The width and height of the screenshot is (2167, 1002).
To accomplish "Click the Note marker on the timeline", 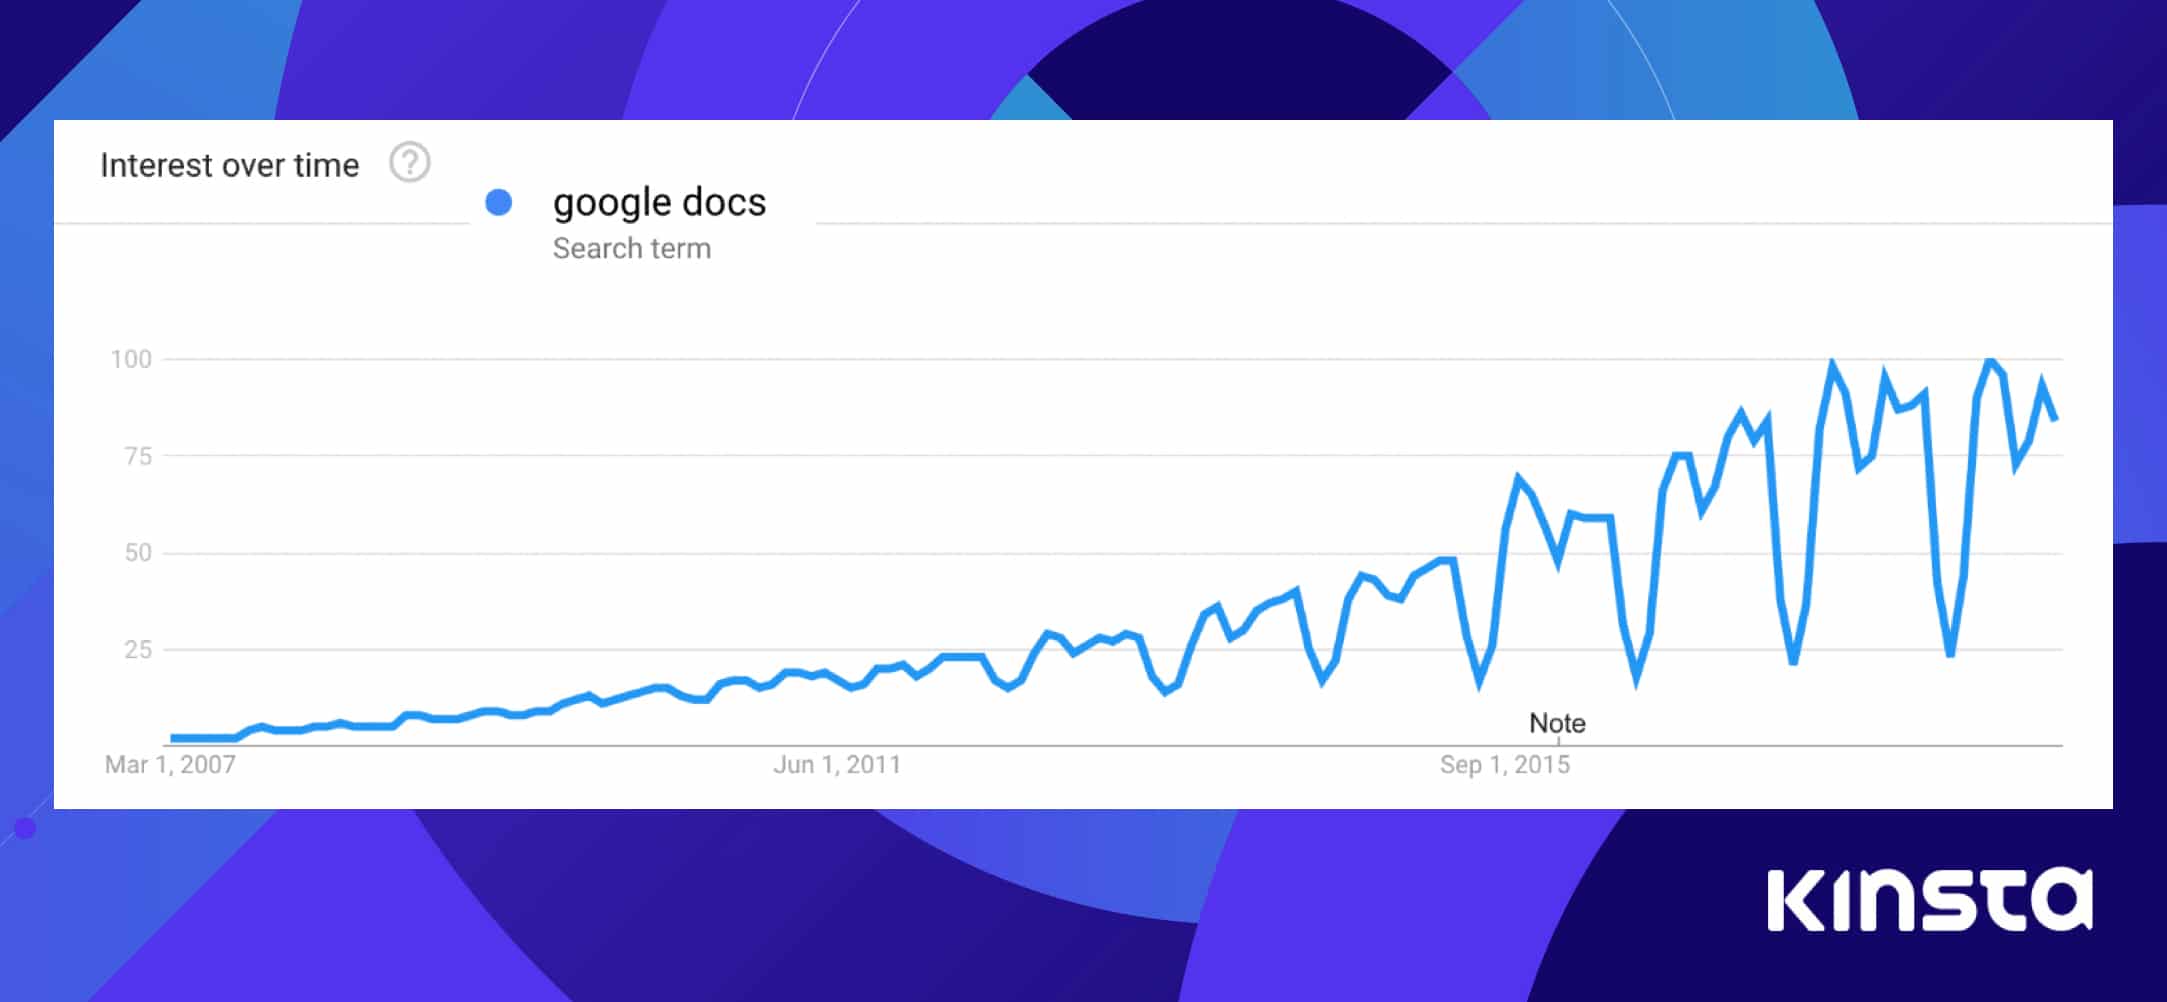I will coord(1557,723).
